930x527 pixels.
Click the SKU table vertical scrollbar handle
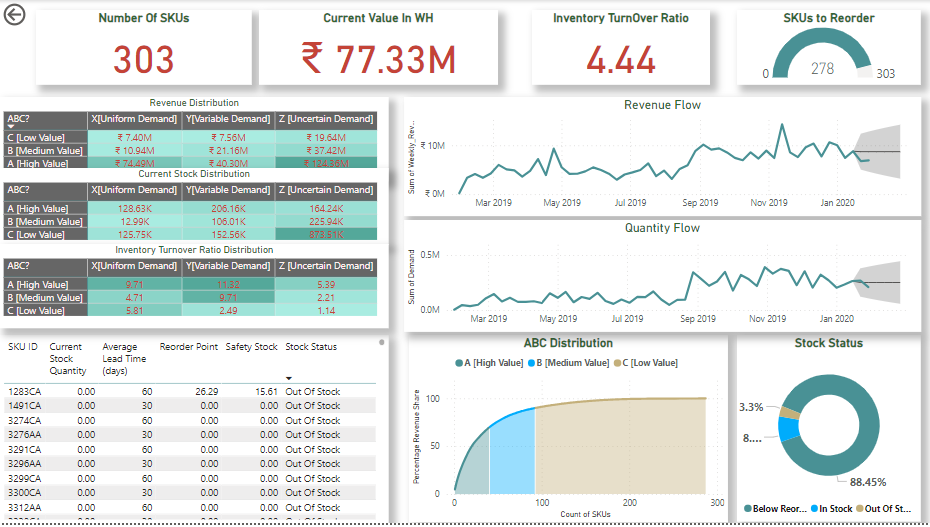(x=381, y=342)
